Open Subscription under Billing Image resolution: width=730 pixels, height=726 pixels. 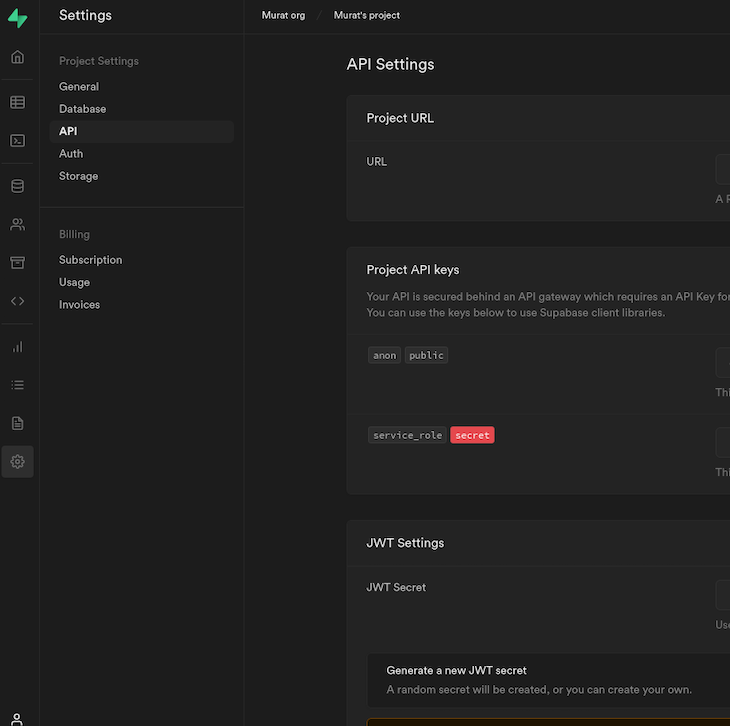(x=90, y=260)
